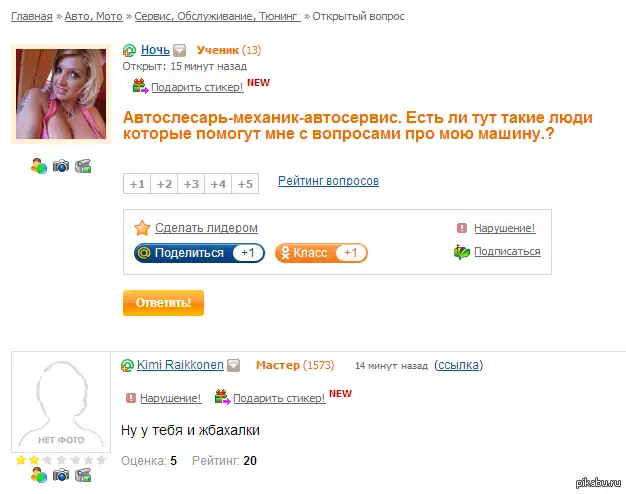Rate the question with +5
Image resolution: width=626 pixels, height=494 pixels.
(x=245, y=184)
